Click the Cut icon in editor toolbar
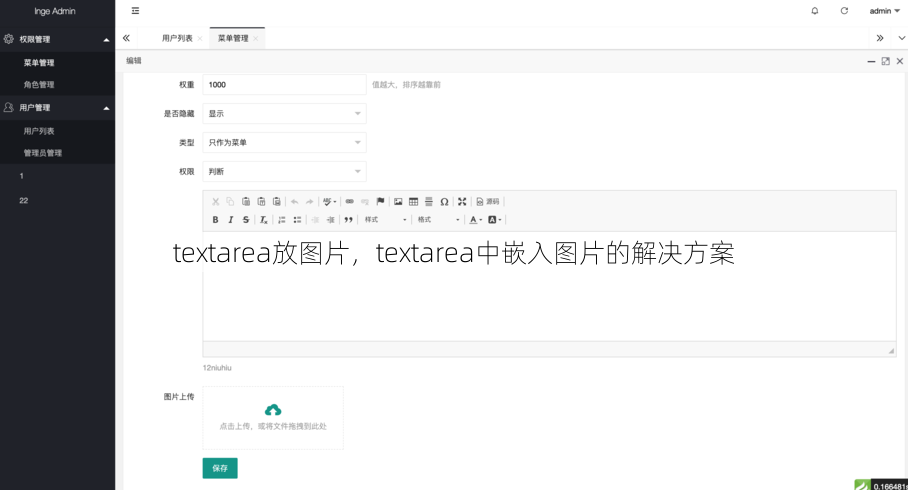Screen dimensions: 908x490 coord(215,202)
